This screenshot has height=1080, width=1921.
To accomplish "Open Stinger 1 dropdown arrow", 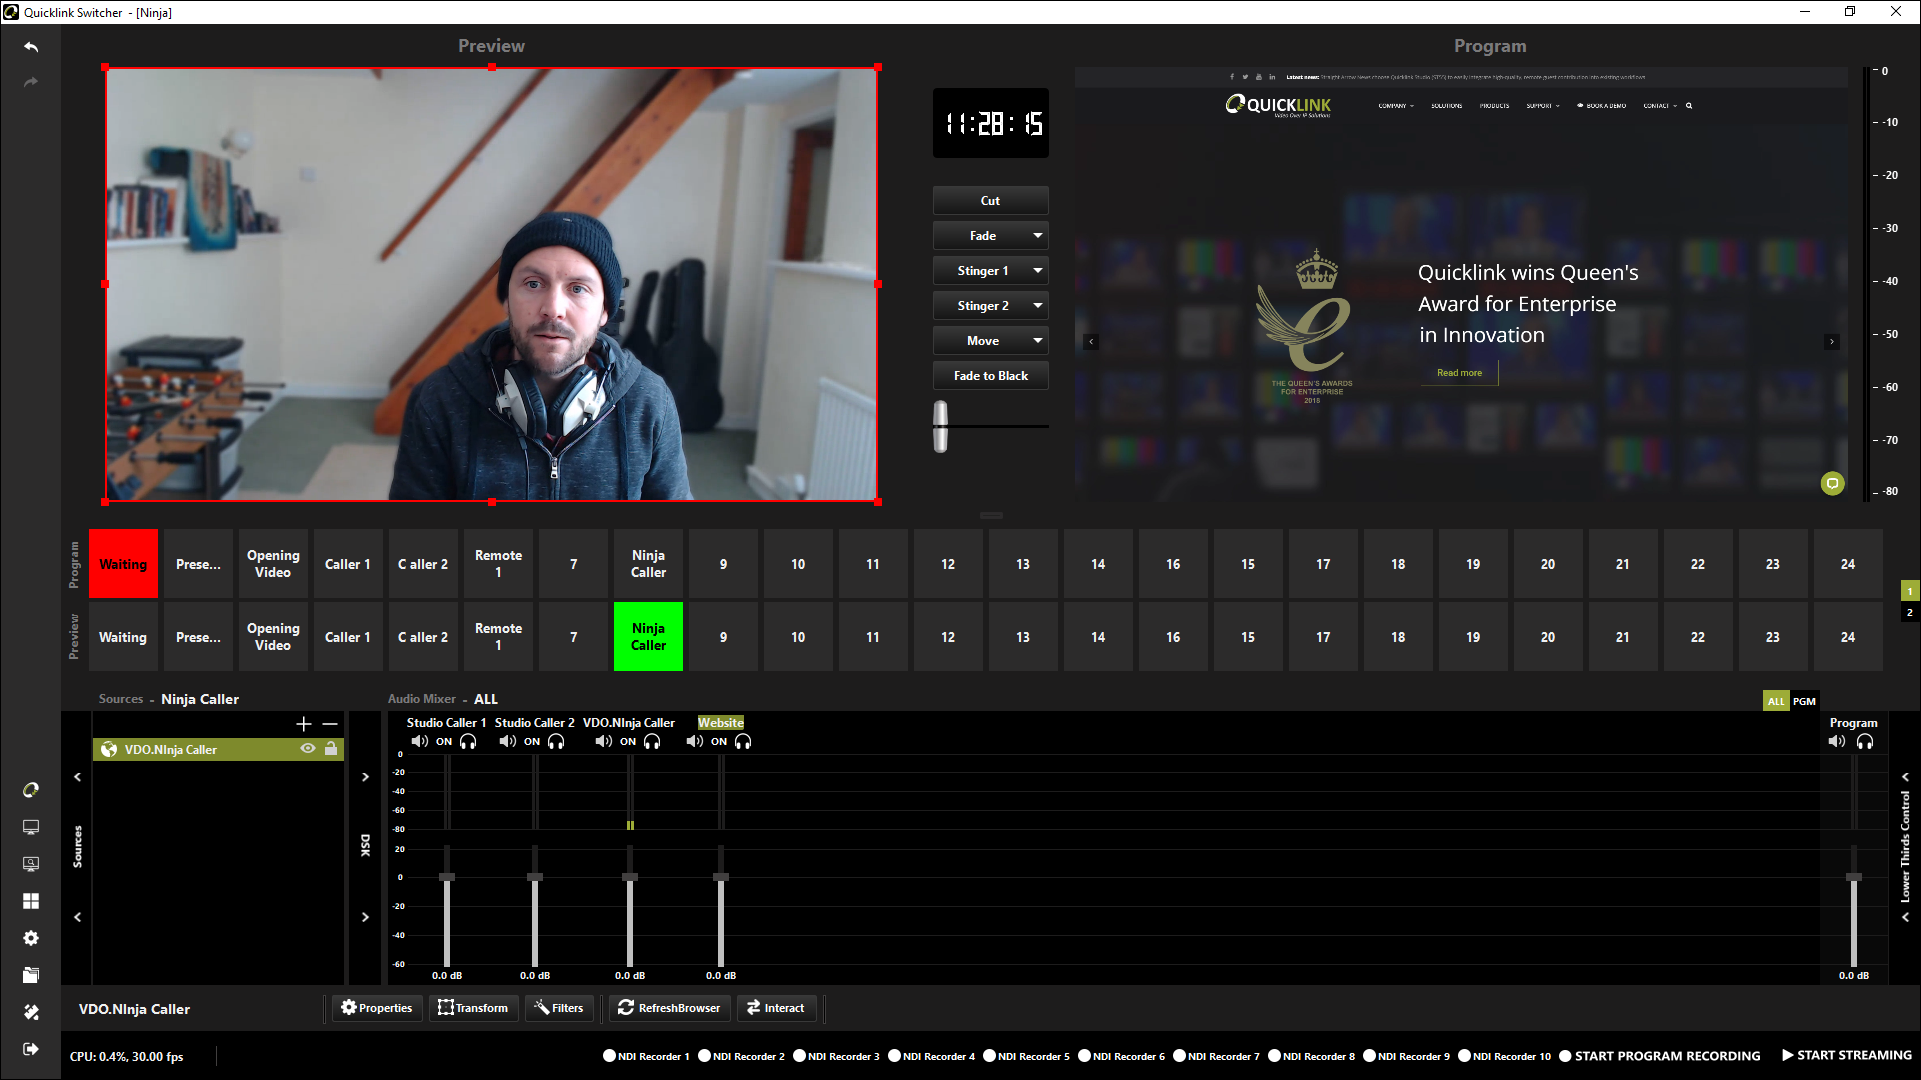I will [x=1038, y=271].
